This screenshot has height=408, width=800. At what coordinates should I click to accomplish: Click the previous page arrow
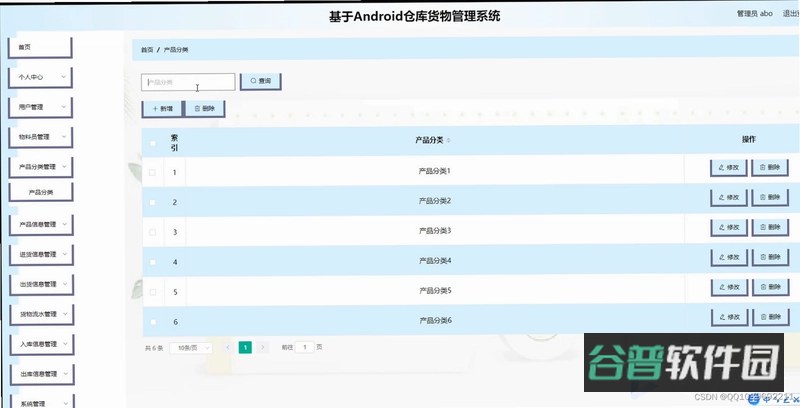[x=228, y=348]
